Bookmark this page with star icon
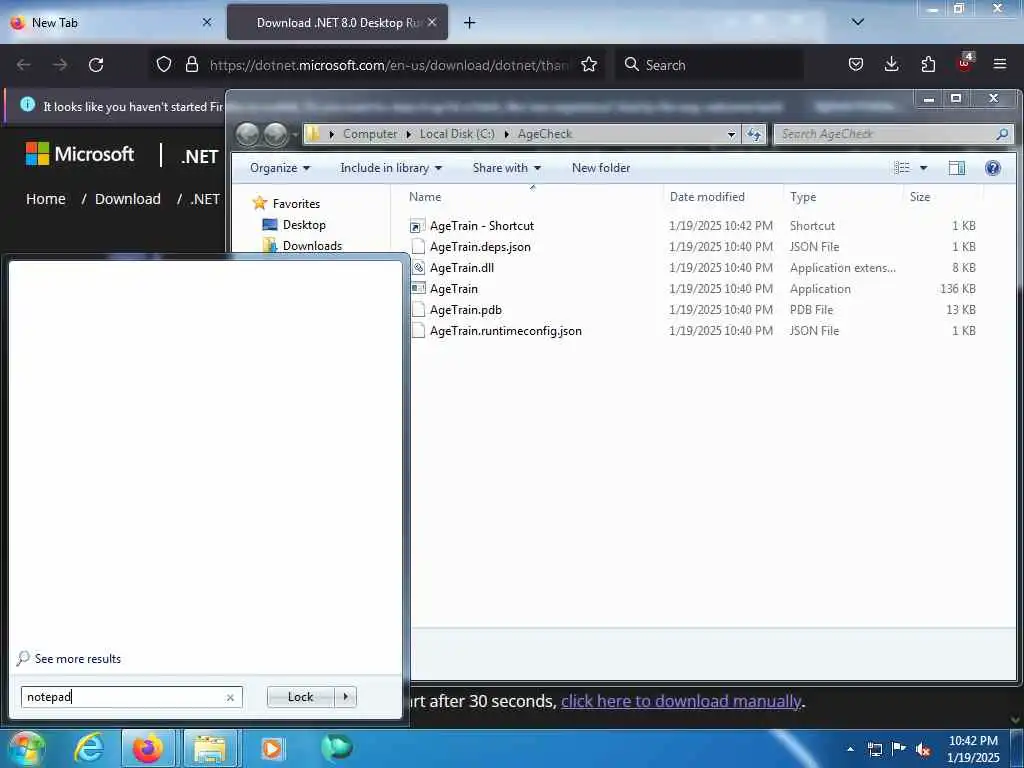The image size is (1024, 768). pos(589,65)
